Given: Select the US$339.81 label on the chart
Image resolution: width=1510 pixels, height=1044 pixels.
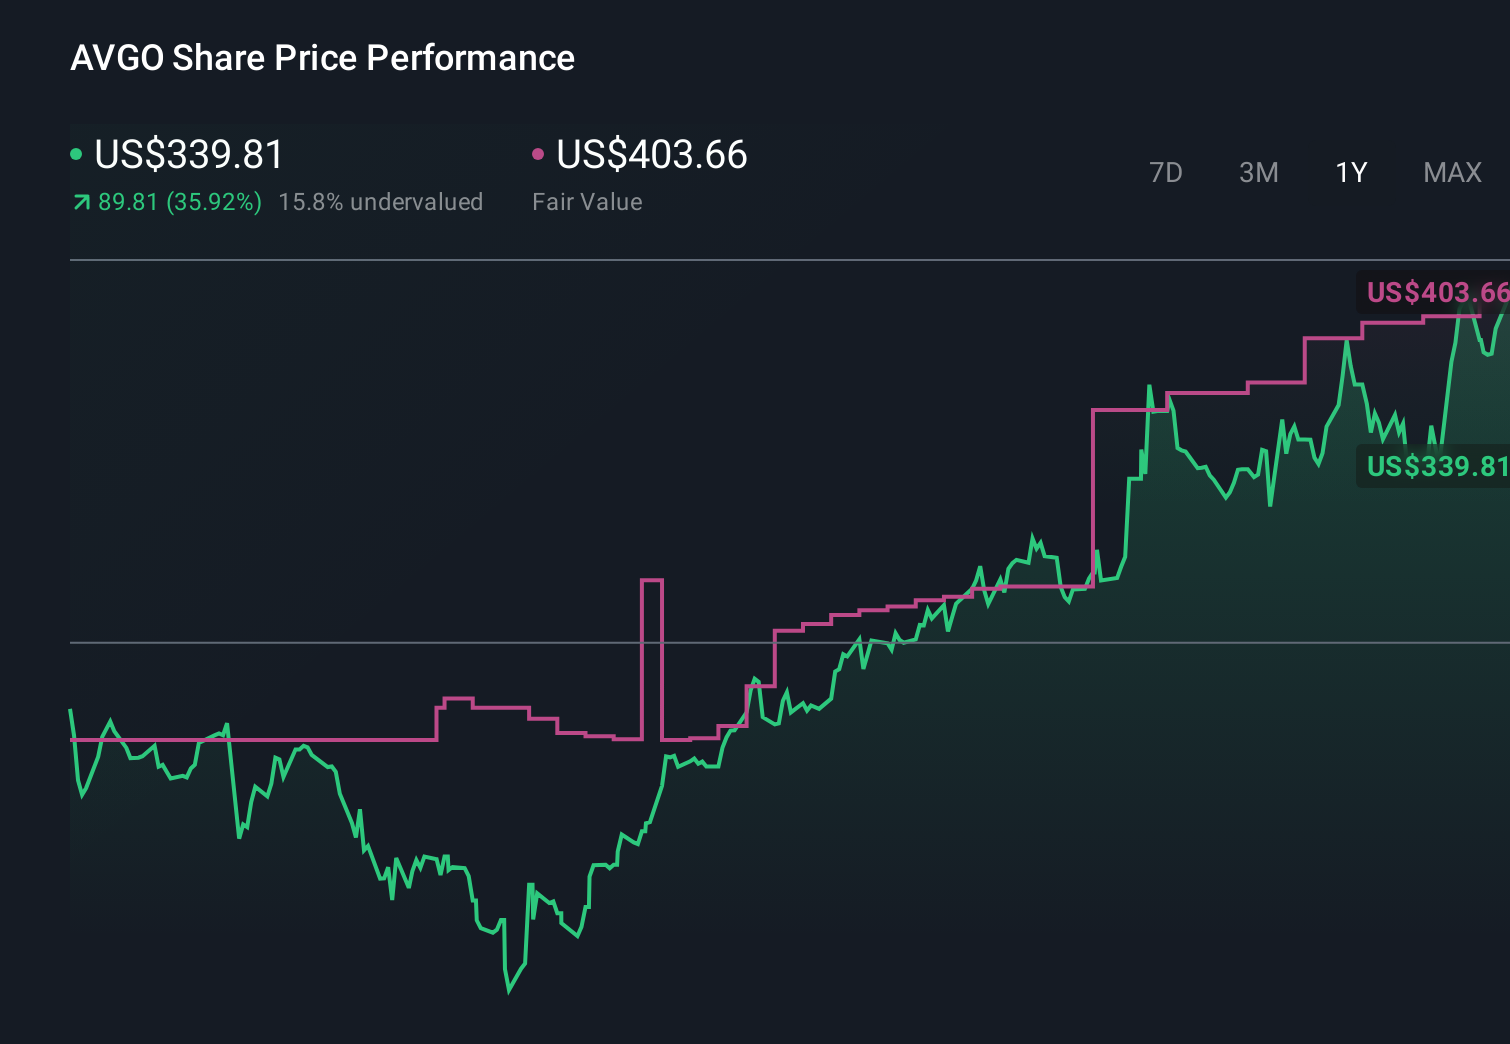Looking at the screenshot, I should [x=1438, y=466].
